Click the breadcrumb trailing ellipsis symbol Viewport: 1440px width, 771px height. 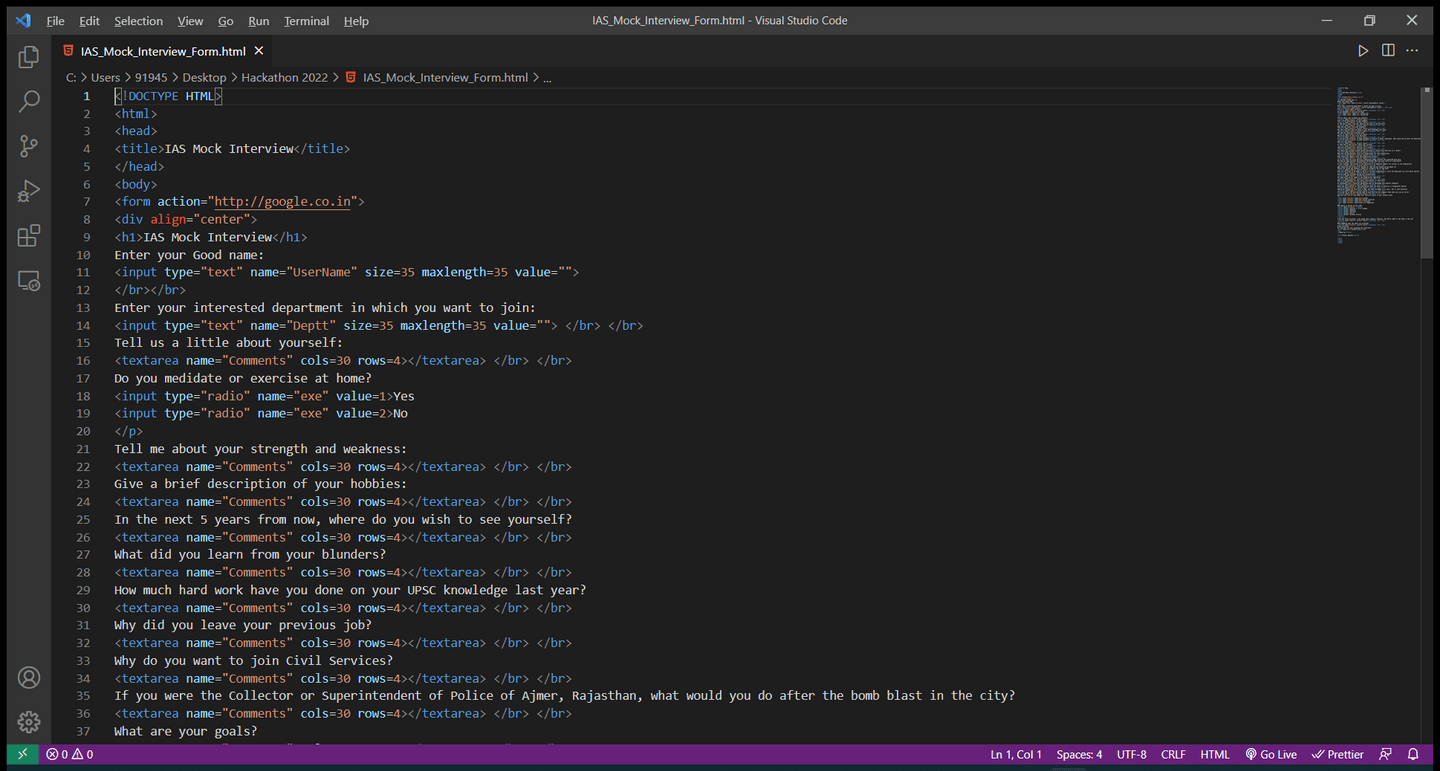coord(547,77)
